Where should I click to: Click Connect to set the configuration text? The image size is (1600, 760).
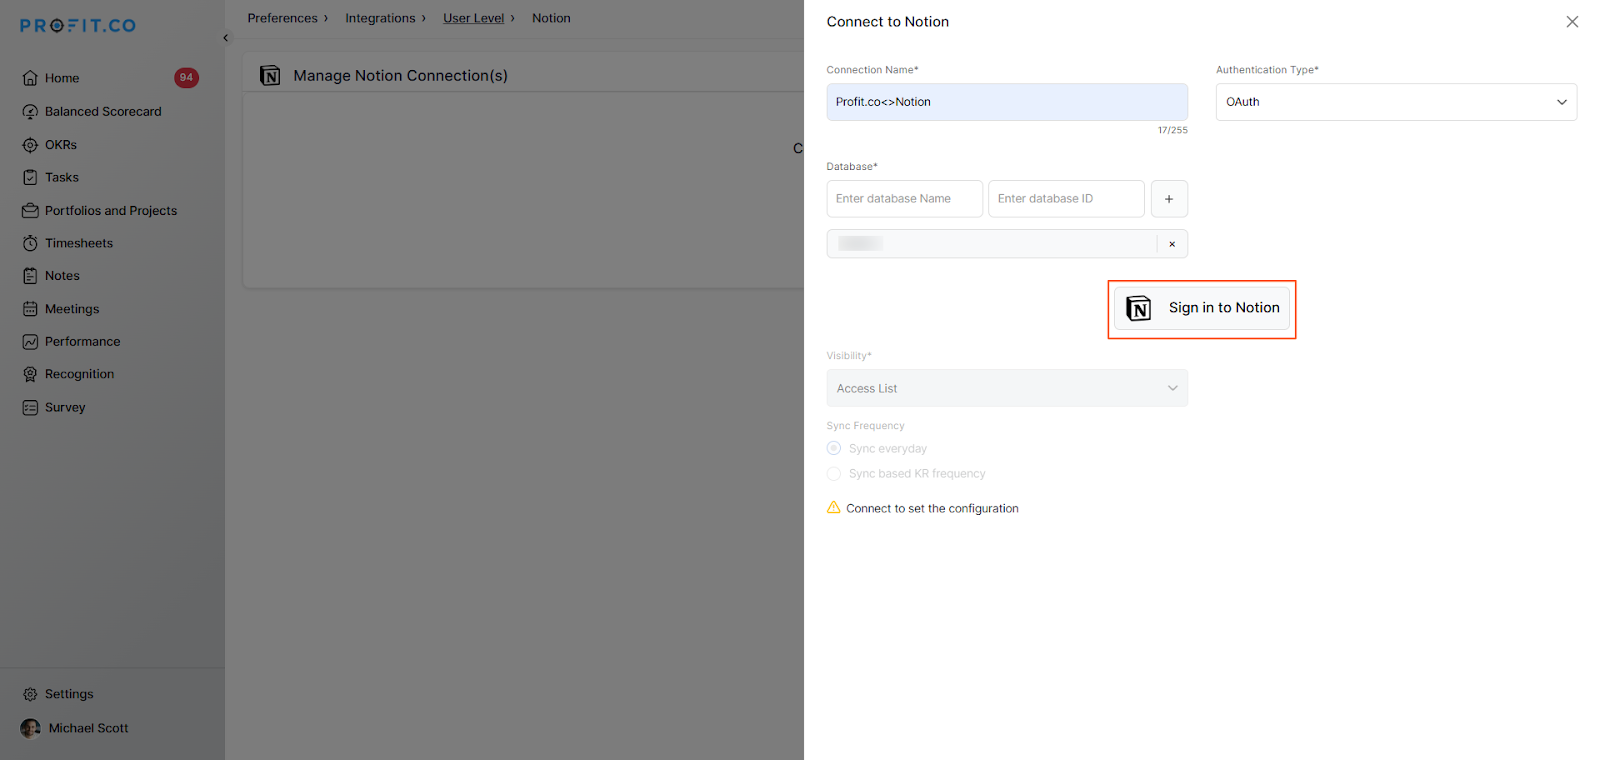pyautogui.click(x=933, y=509)
